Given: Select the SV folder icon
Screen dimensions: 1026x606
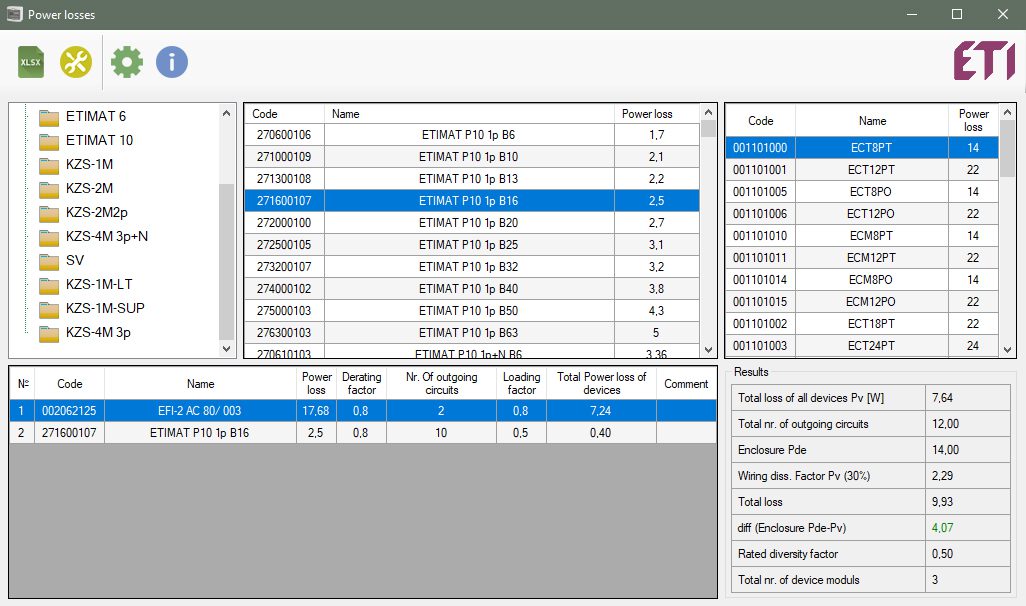Looking at the screenshot, I should 49,261.
